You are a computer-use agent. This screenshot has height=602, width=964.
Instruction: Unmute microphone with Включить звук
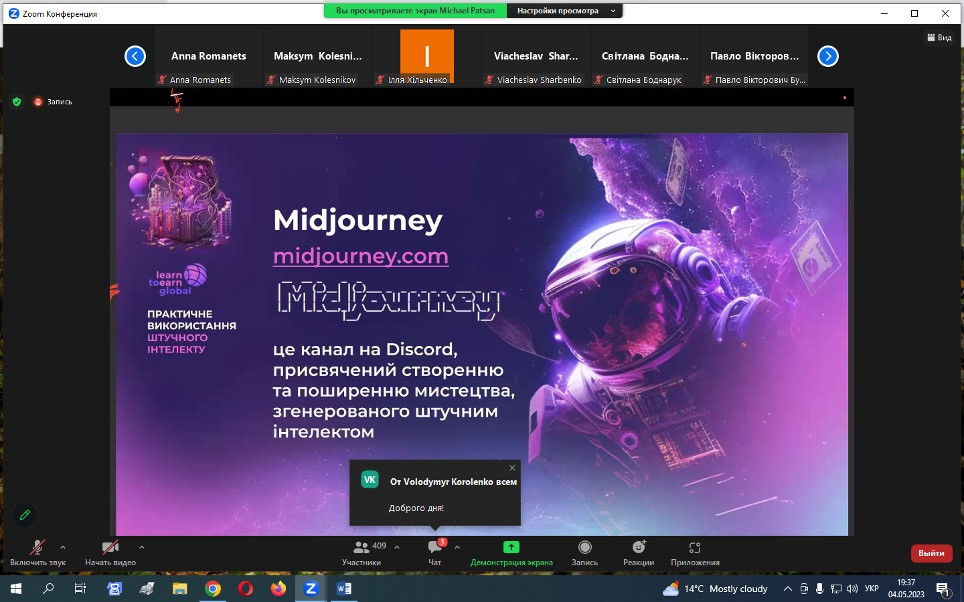point(38,552)
